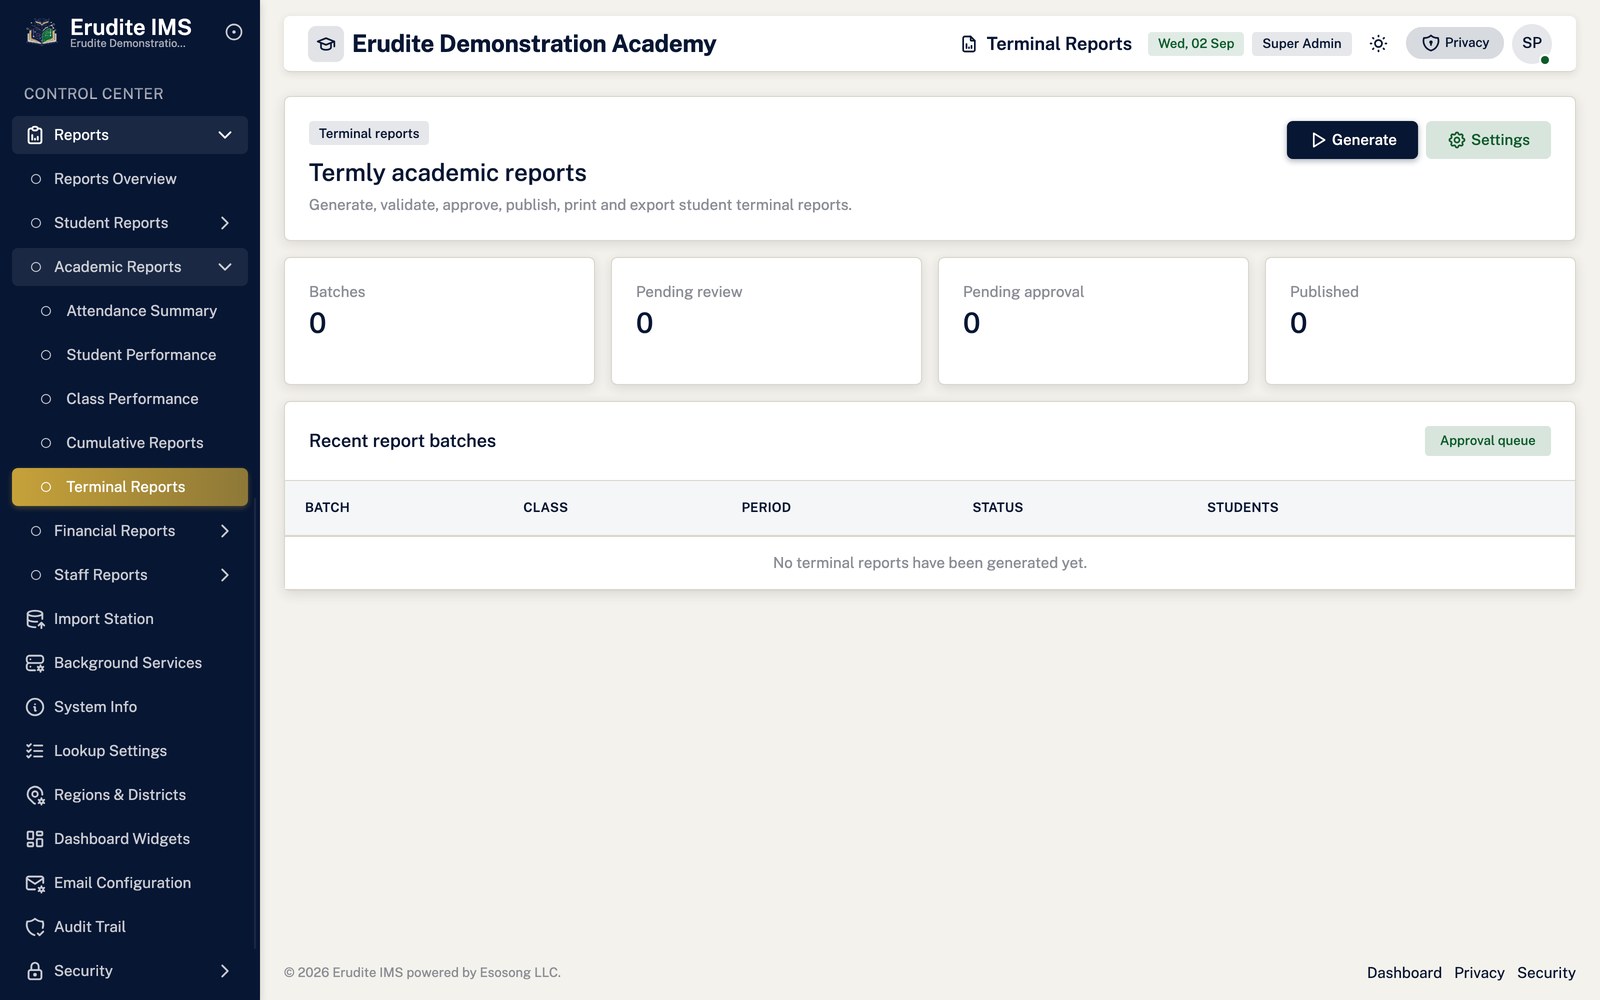1600x1000 pixels.
Task: Click the Published stat card
Action: [x=1420, y=321]
